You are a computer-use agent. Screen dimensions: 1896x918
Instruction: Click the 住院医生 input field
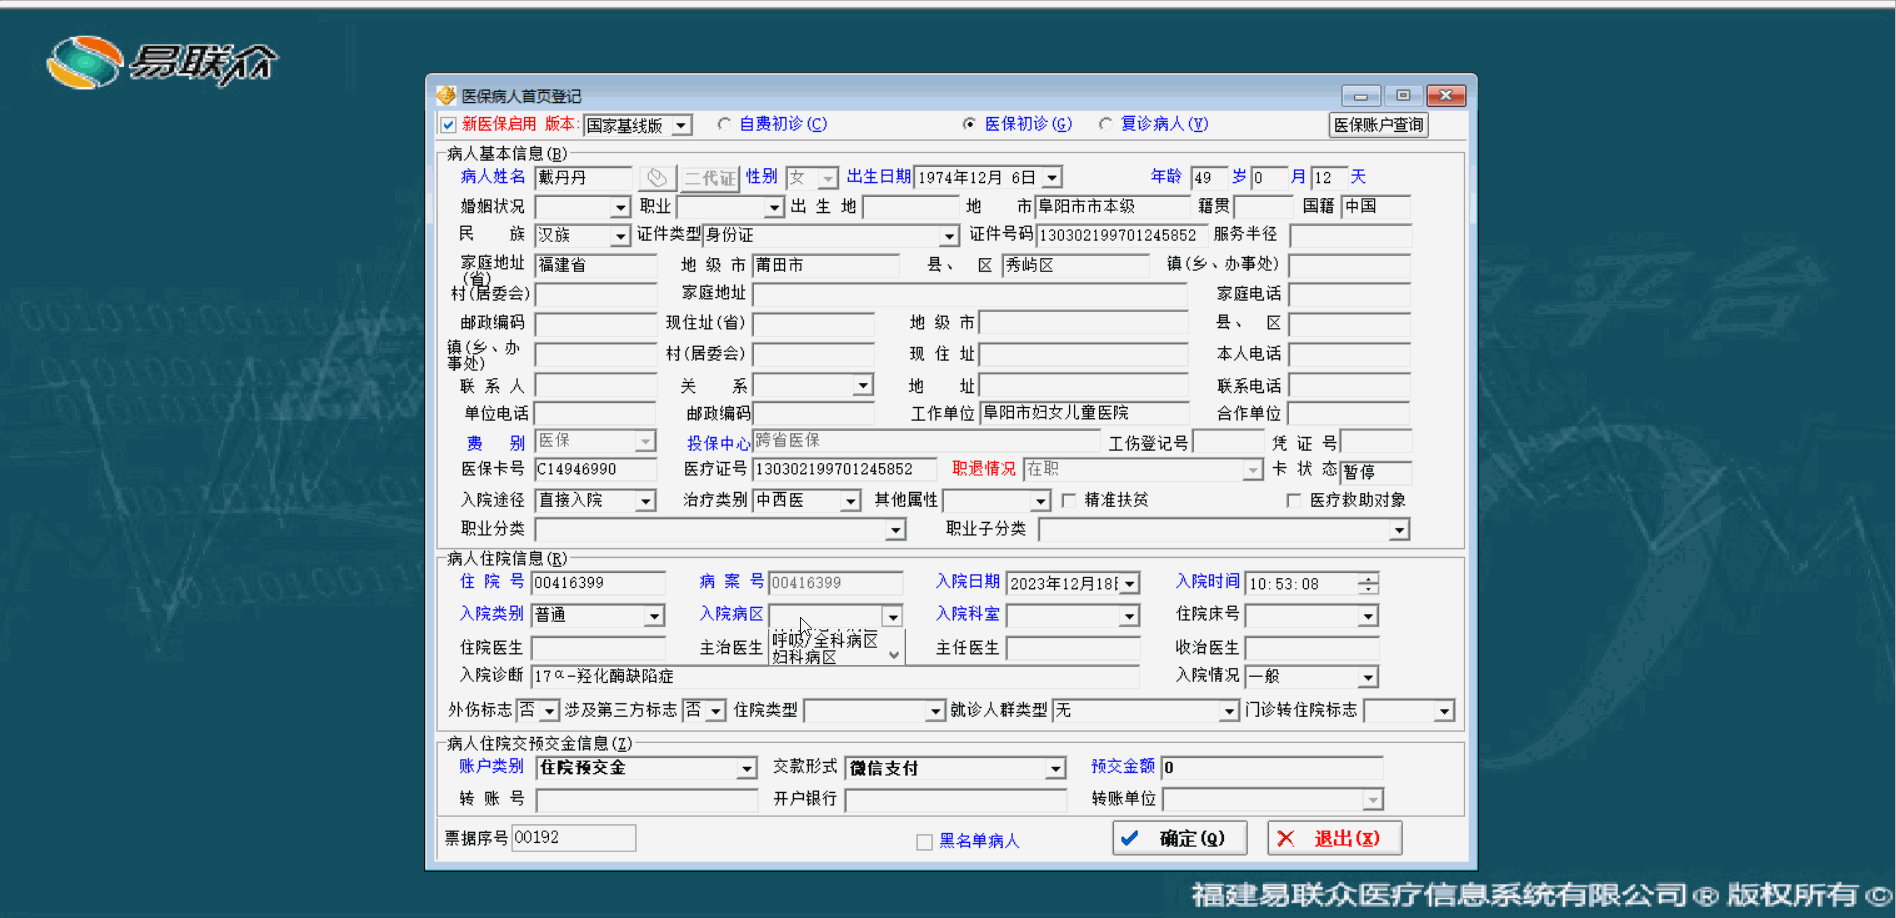pyautogui.click(x=598, y=648)
